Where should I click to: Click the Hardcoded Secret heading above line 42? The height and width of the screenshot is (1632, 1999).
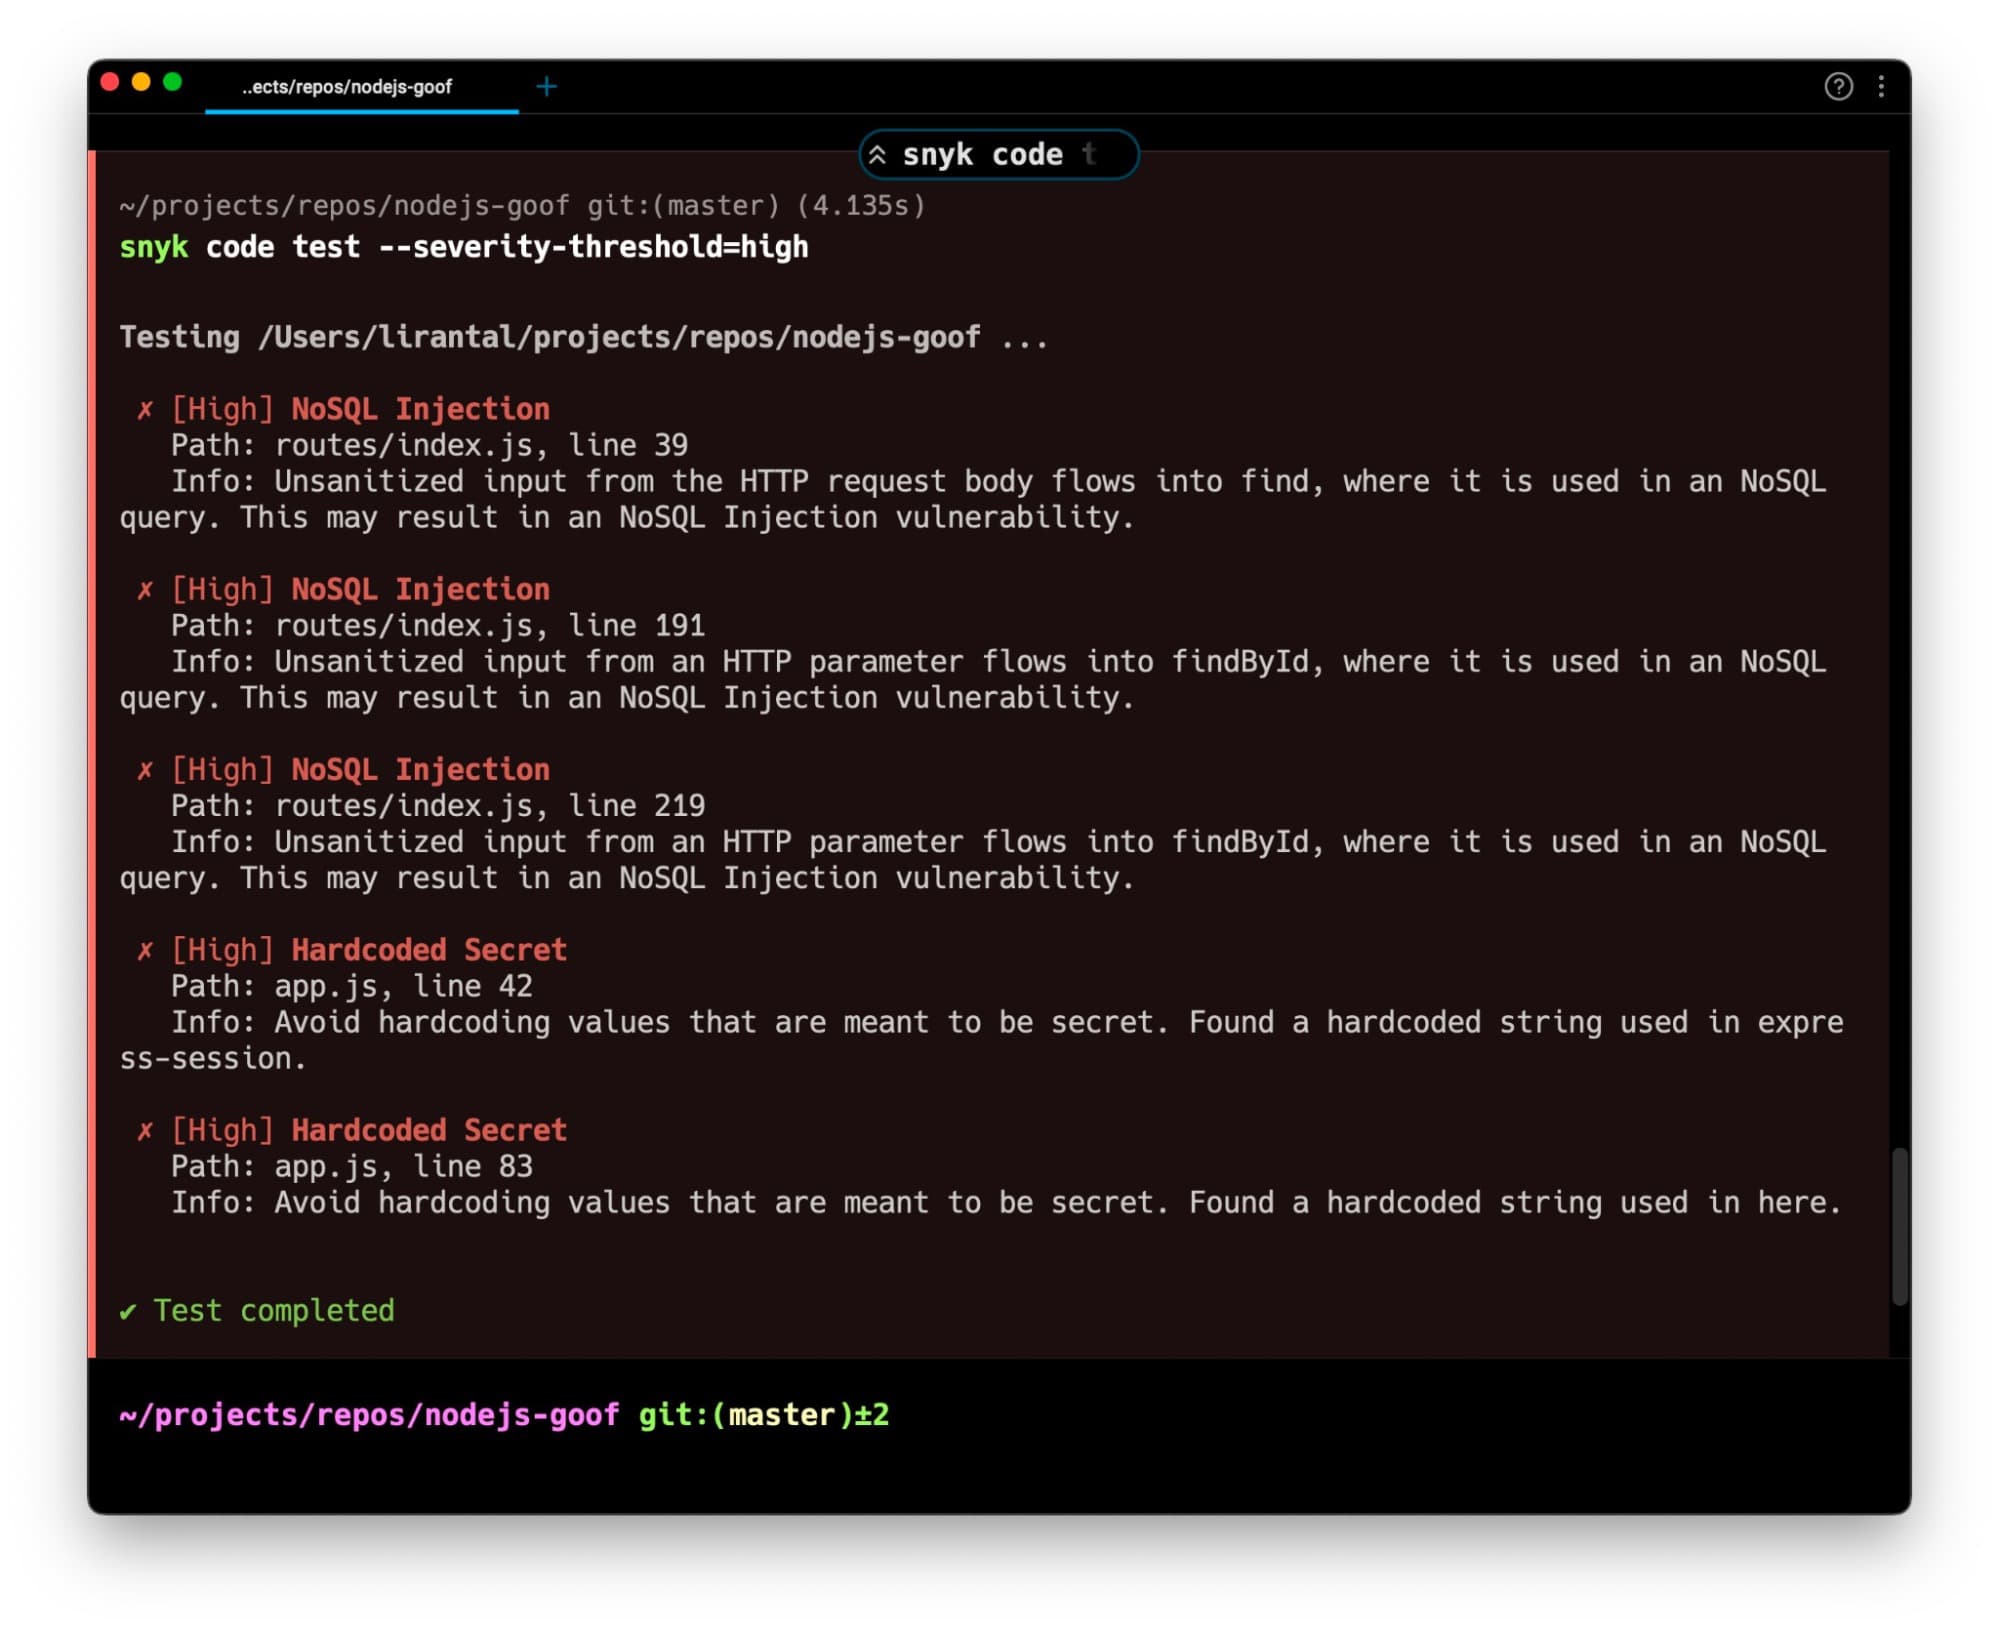(x=429, y=950)
